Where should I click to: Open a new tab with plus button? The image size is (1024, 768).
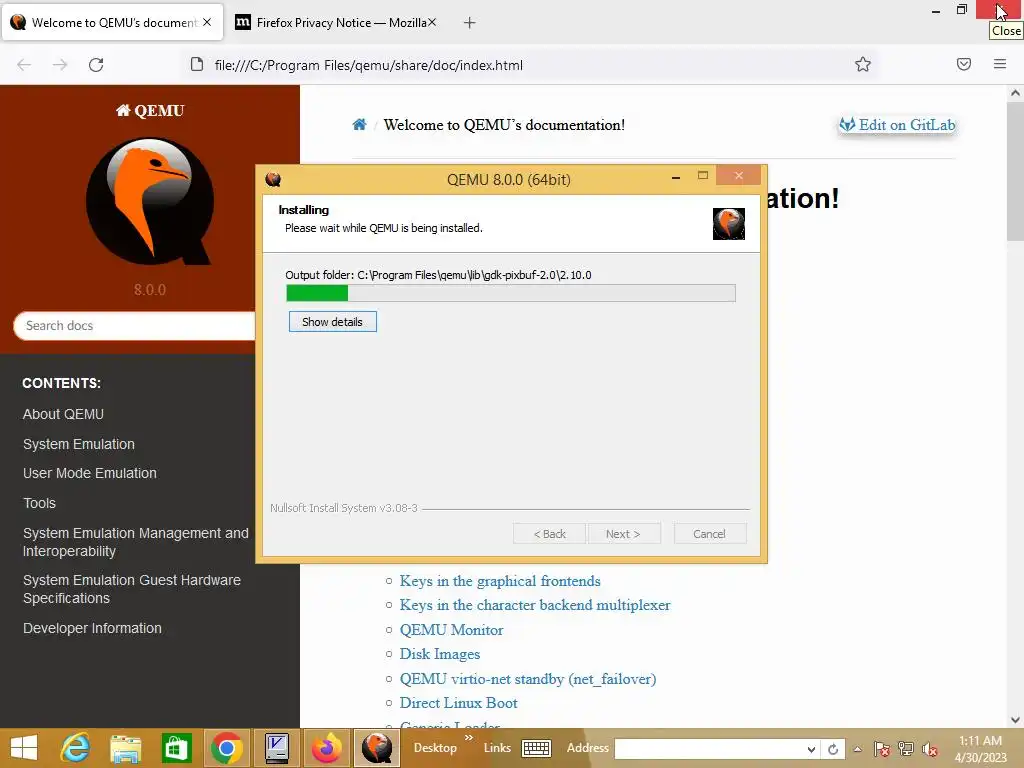[x=469, y=23]
